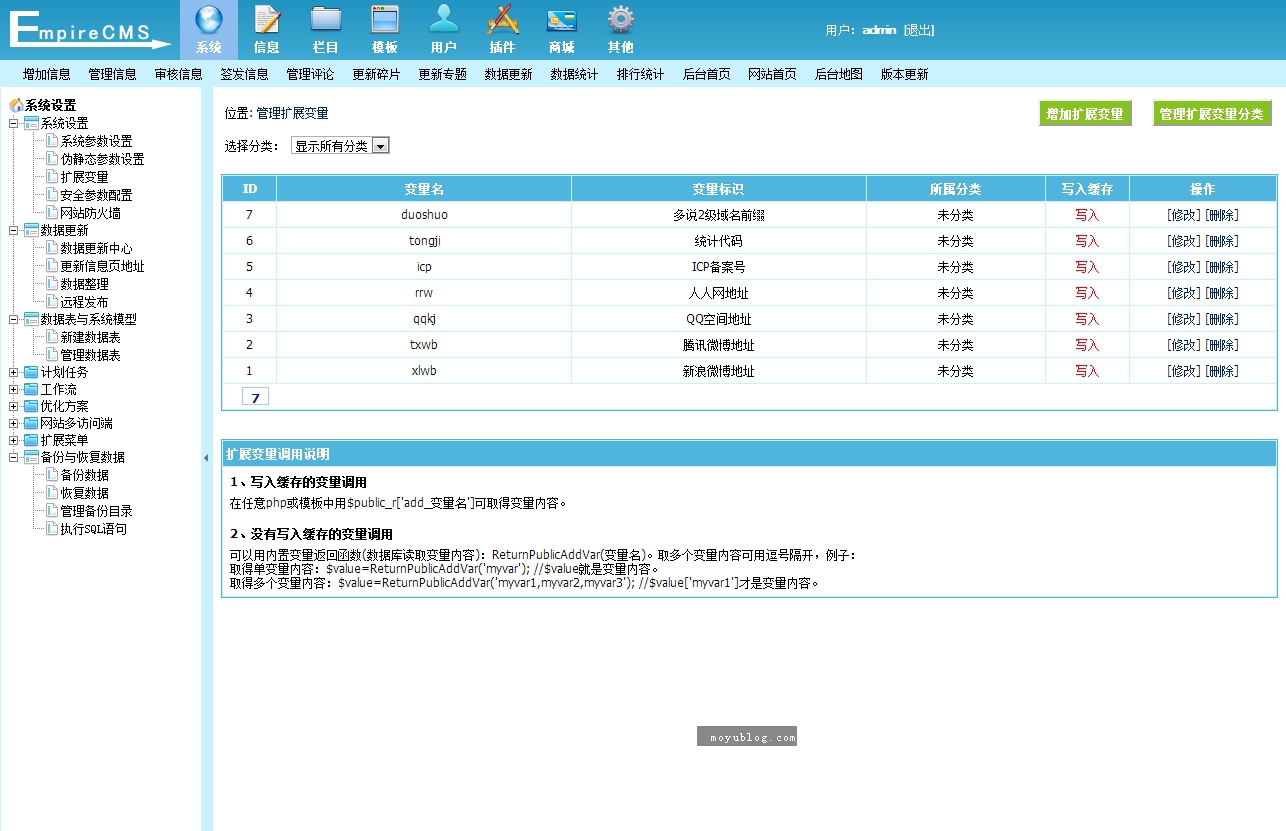Click the EmpireCMS logo
Image resolution: width=1286 pixels, height=831 pixels.
click(x=90, y=29)
